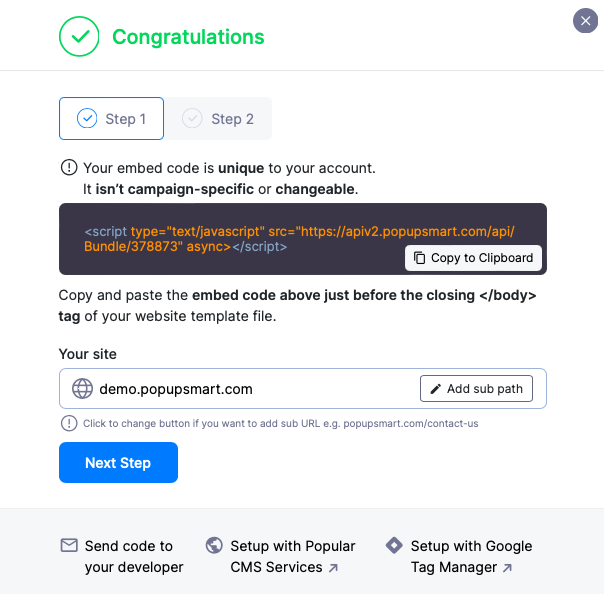This screenshot has width=604, height=594.
Task: Click the envelope icon for sending code
Action: click(x=69, y=546)
